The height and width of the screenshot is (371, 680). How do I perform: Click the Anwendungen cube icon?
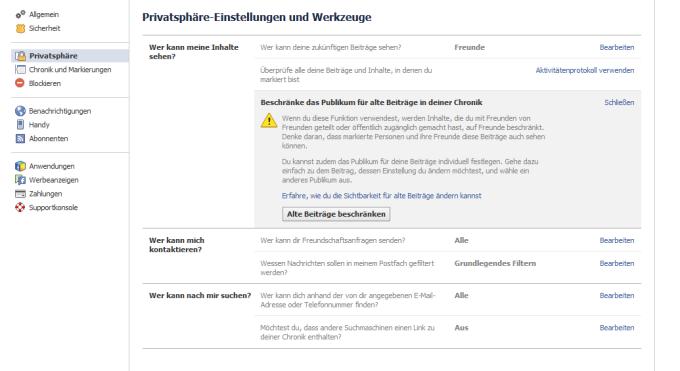tap(20, 166)
